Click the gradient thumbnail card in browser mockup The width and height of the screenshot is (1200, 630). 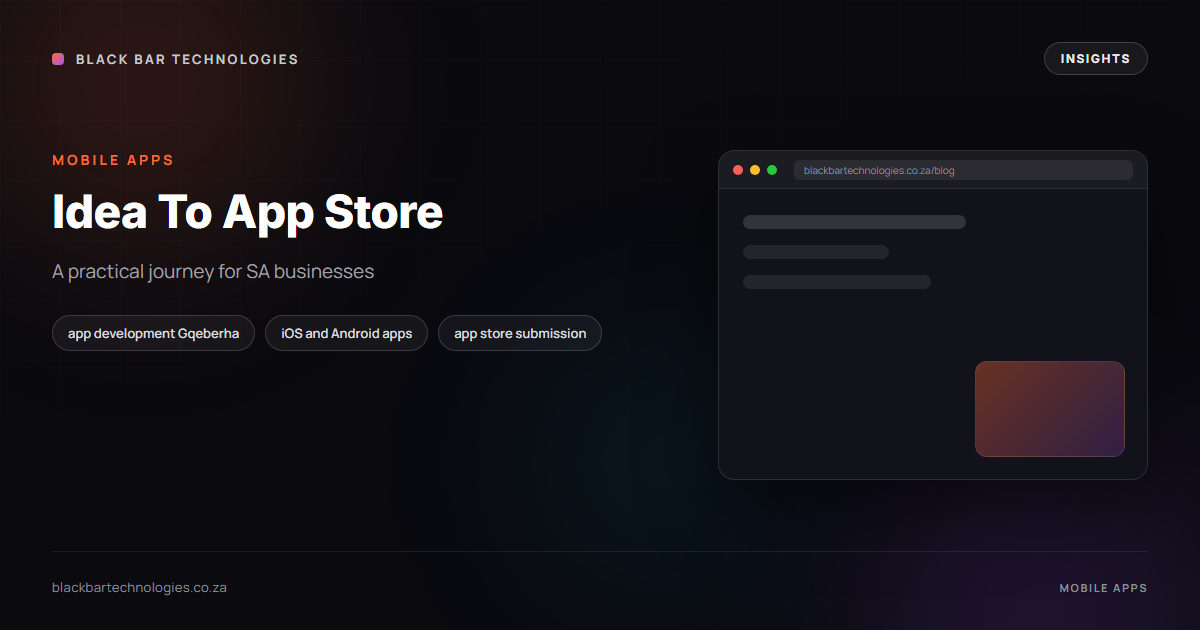click(x=1050, y=409)
